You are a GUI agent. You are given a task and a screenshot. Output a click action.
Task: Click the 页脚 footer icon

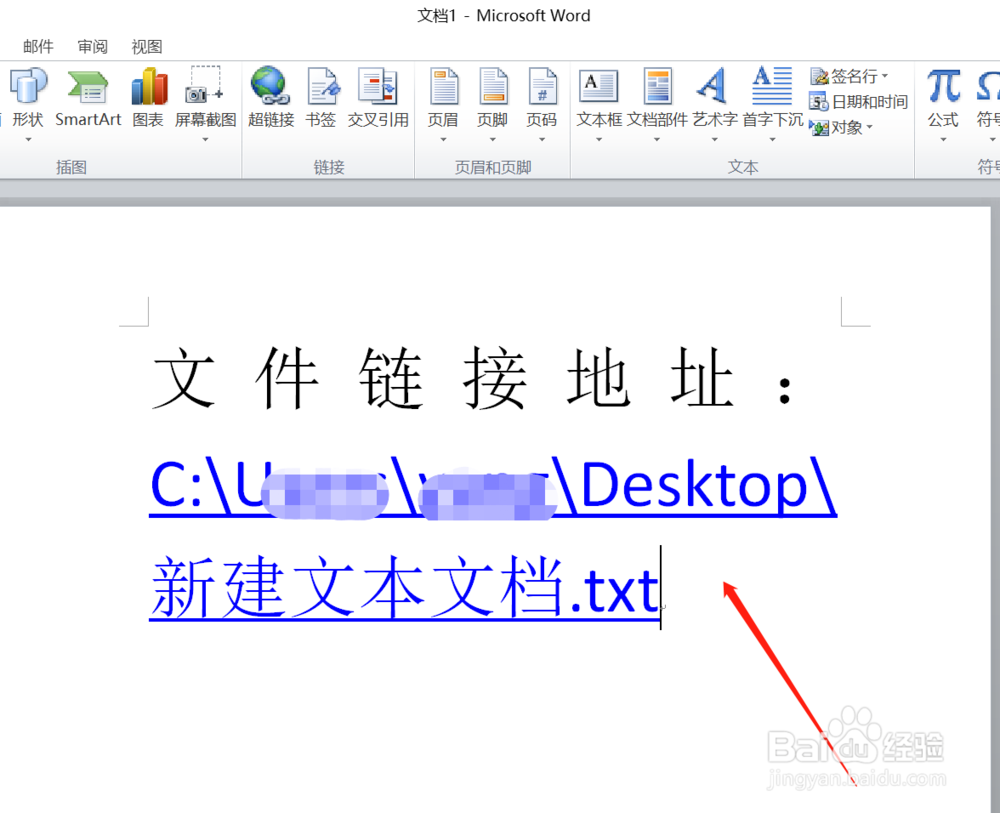tap(492, 86)
